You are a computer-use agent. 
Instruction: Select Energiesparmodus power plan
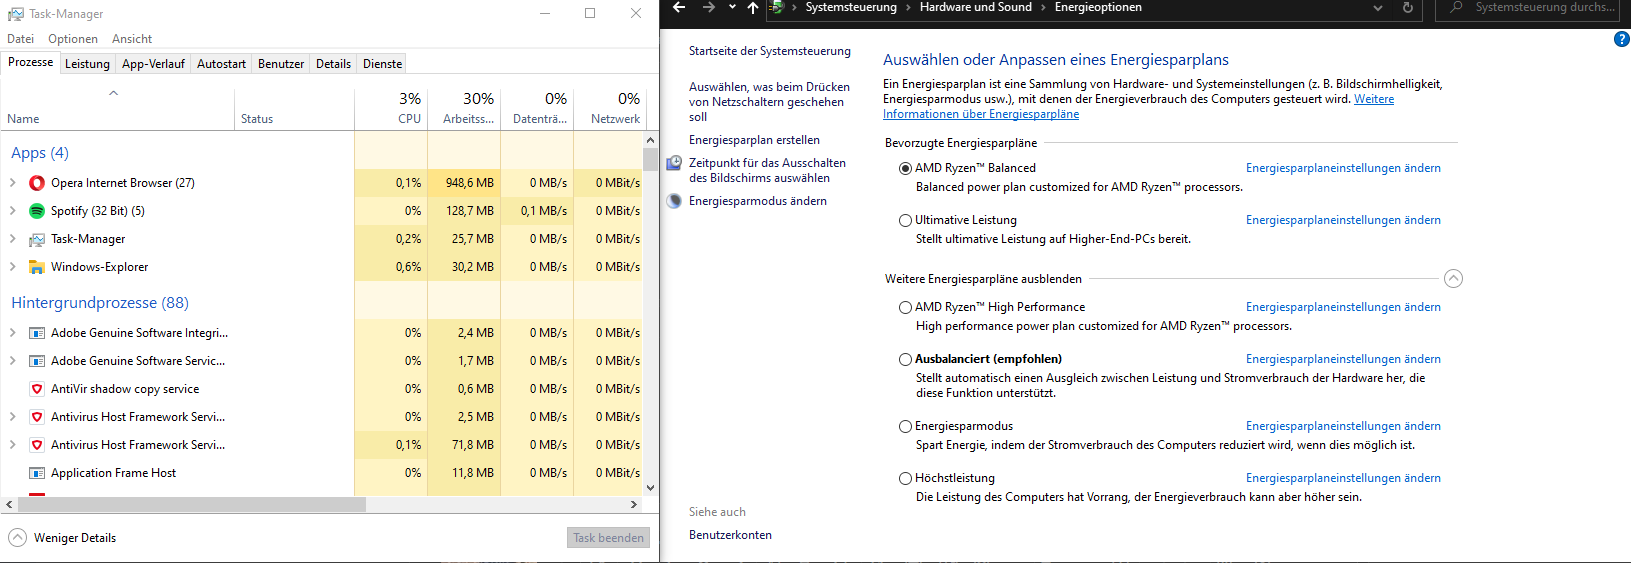point(905,426)
